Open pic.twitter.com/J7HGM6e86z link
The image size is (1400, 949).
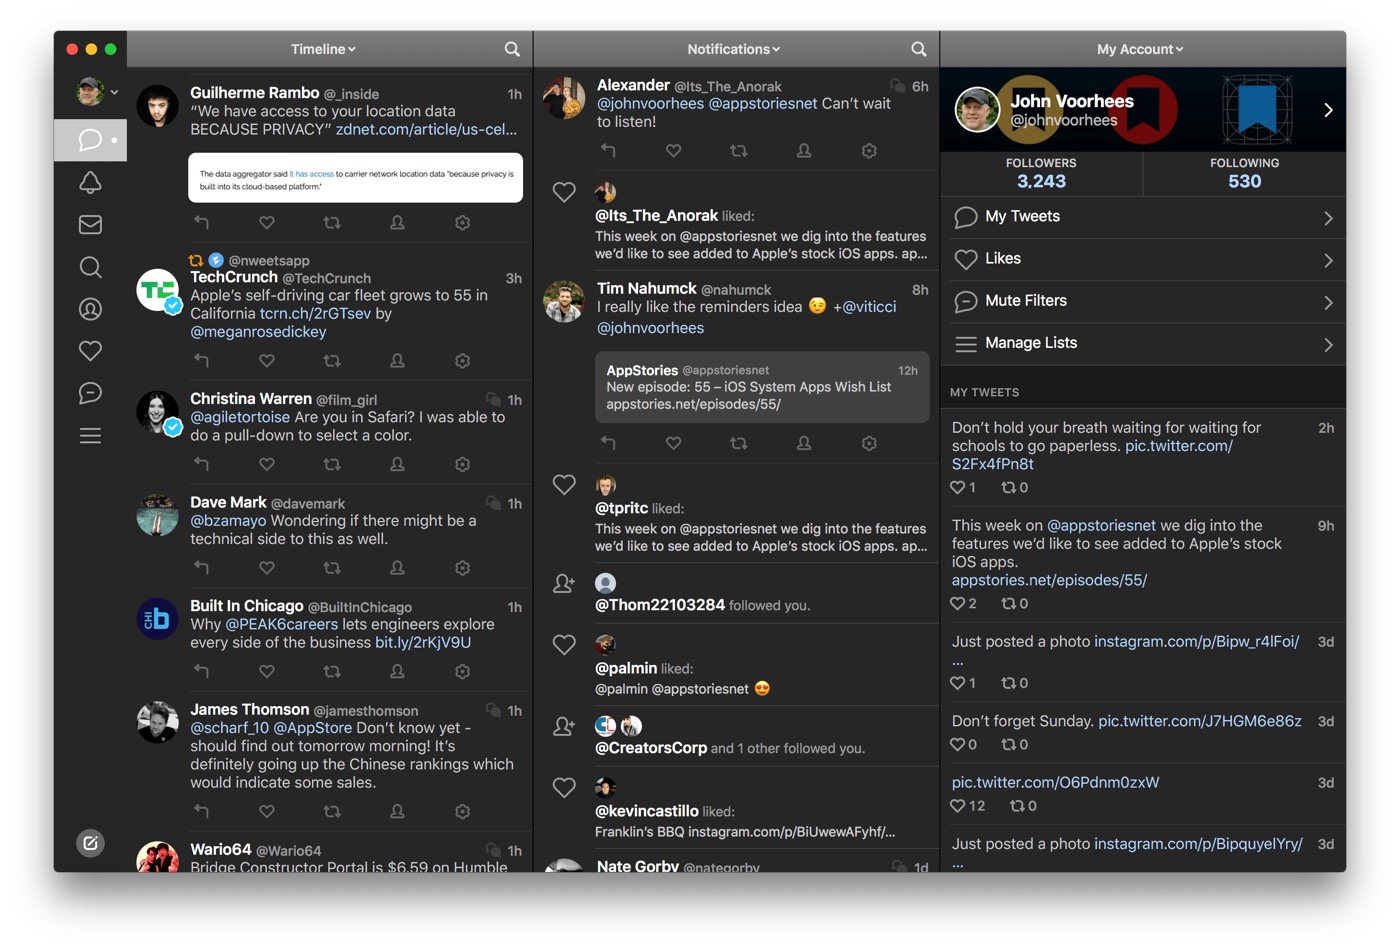(1200, 721)
